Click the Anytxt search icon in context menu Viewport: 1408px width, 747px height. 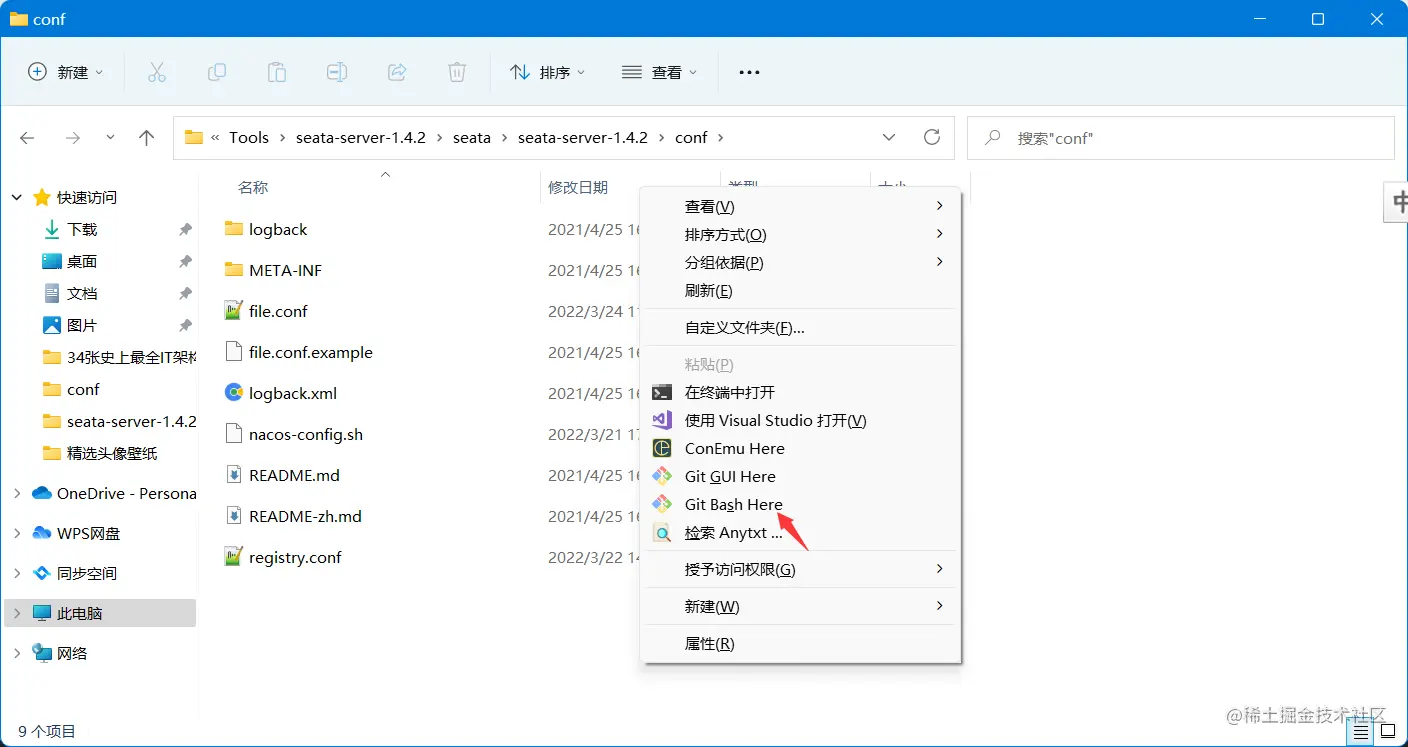662,533
